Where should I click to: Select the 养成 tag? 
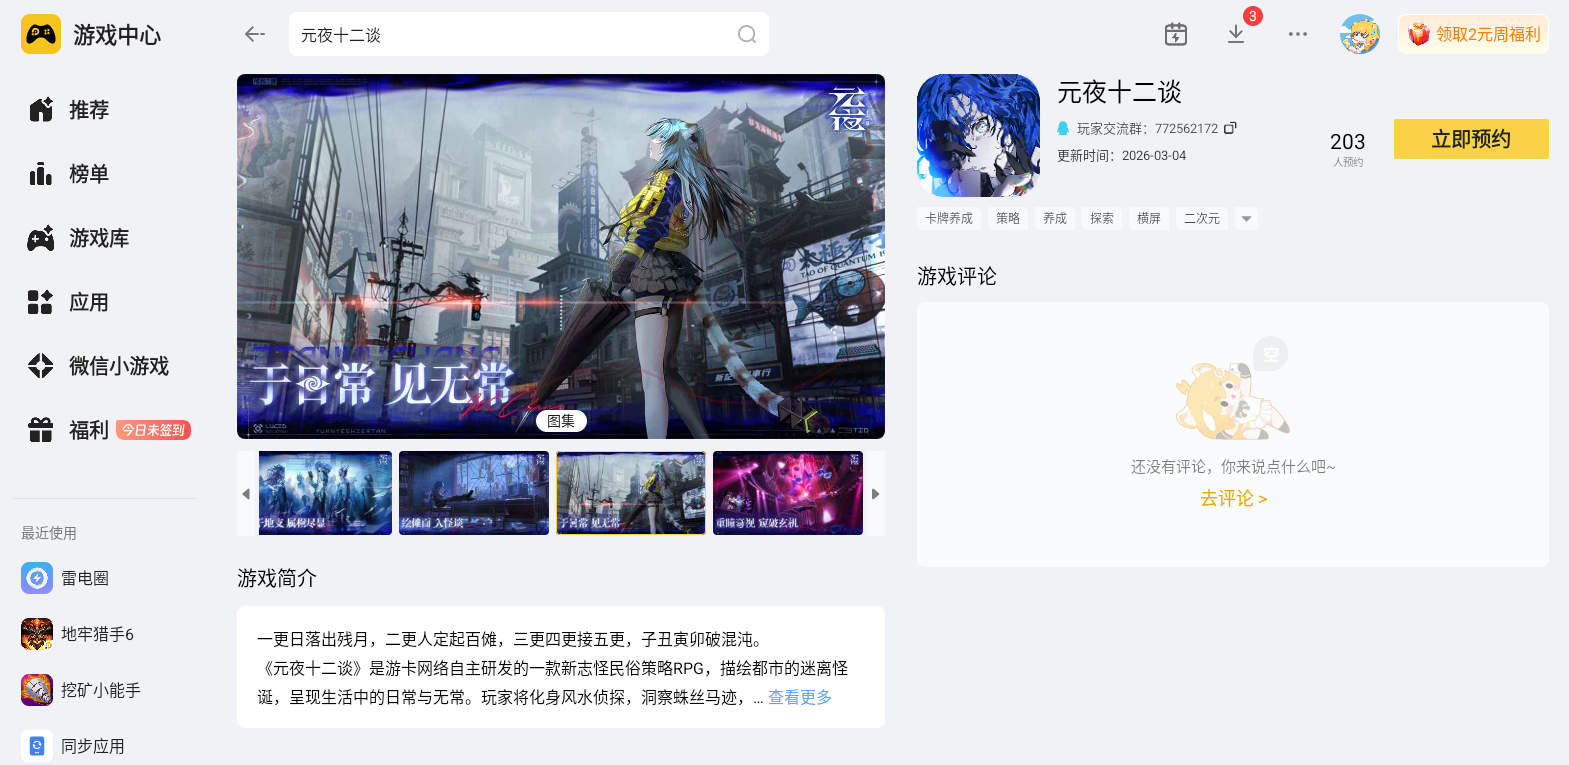tap(1055, 218)
